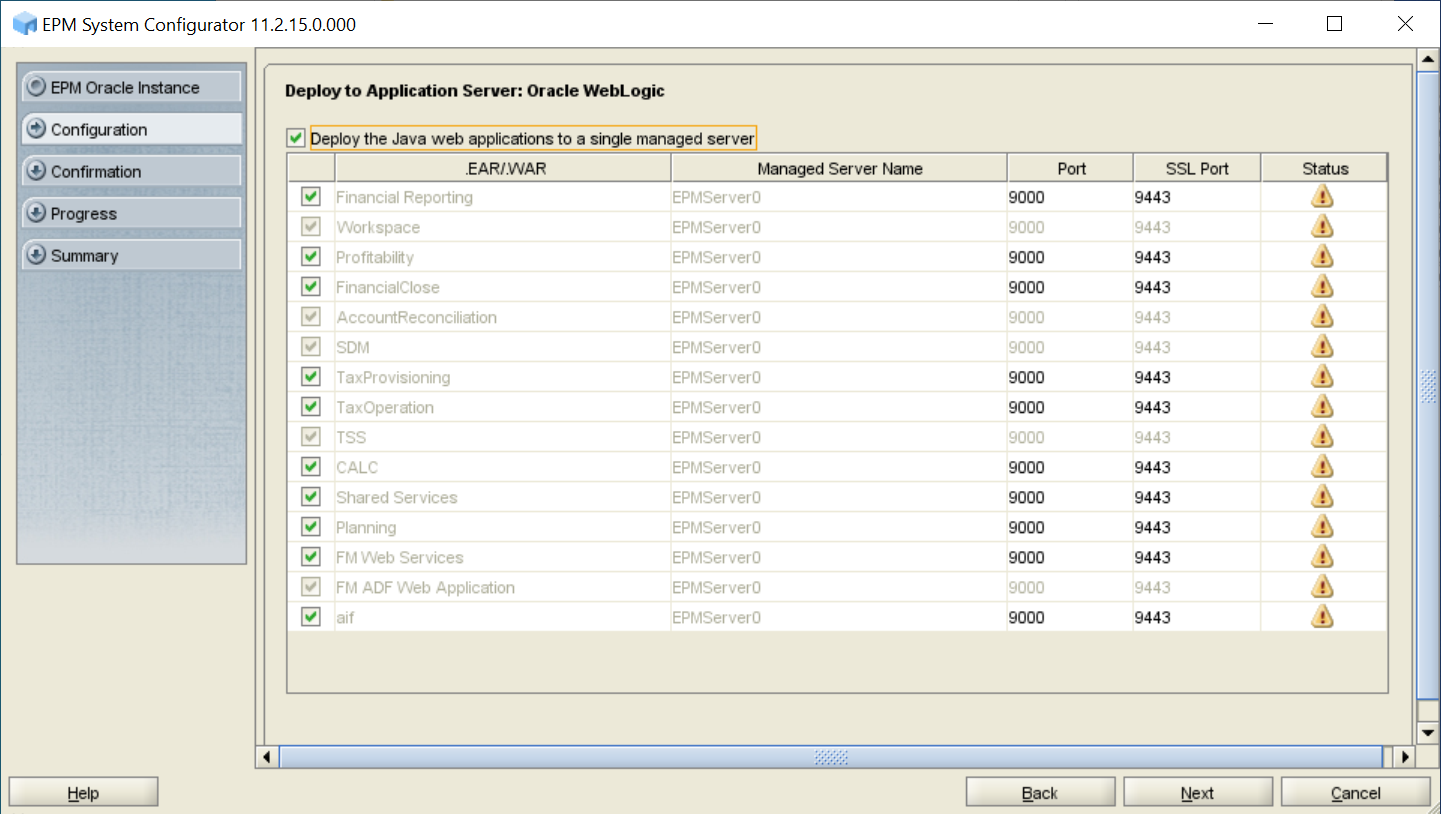Uncheck the TaxProvisioning checkbox
This screenshot has height=814, width=1441.
pyautogui.click(x=311, y=377)
